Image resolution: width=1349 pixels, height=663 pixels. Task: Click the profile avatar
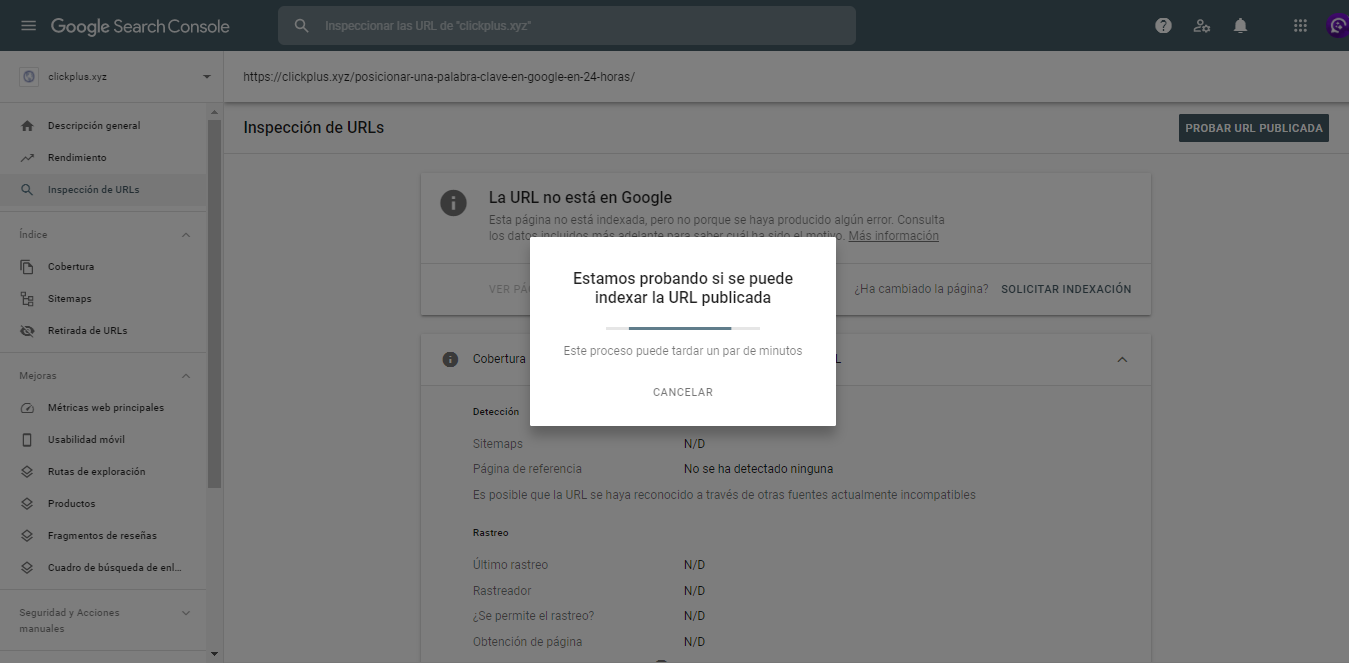coord(1337,24)
